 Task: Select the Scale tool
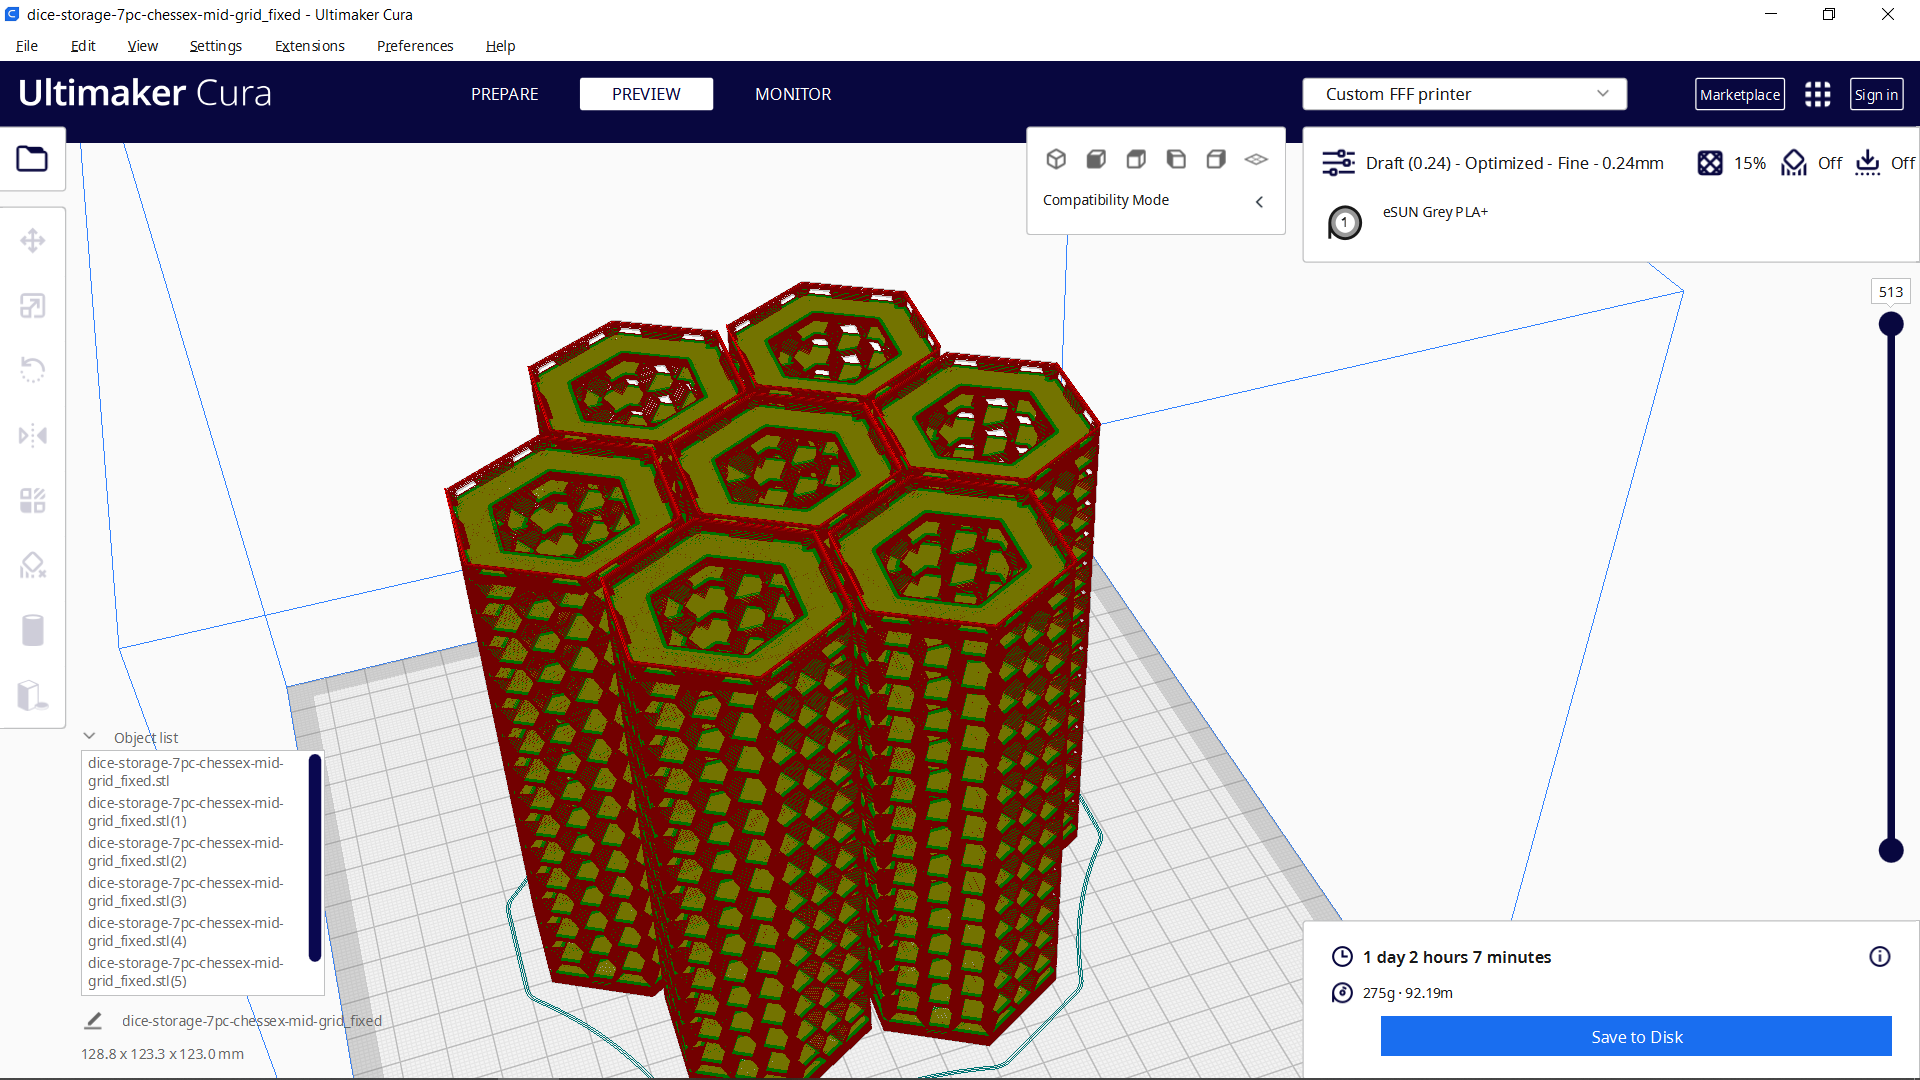click(33, 305)
